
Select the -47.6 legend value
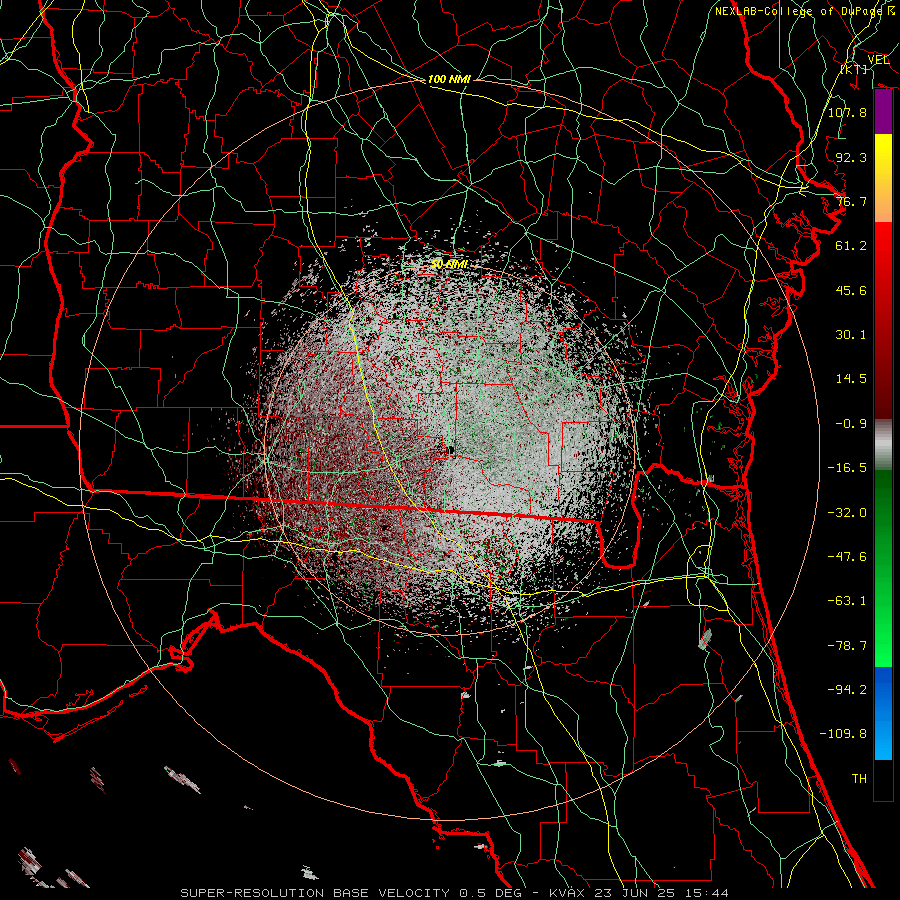(847, 556)
